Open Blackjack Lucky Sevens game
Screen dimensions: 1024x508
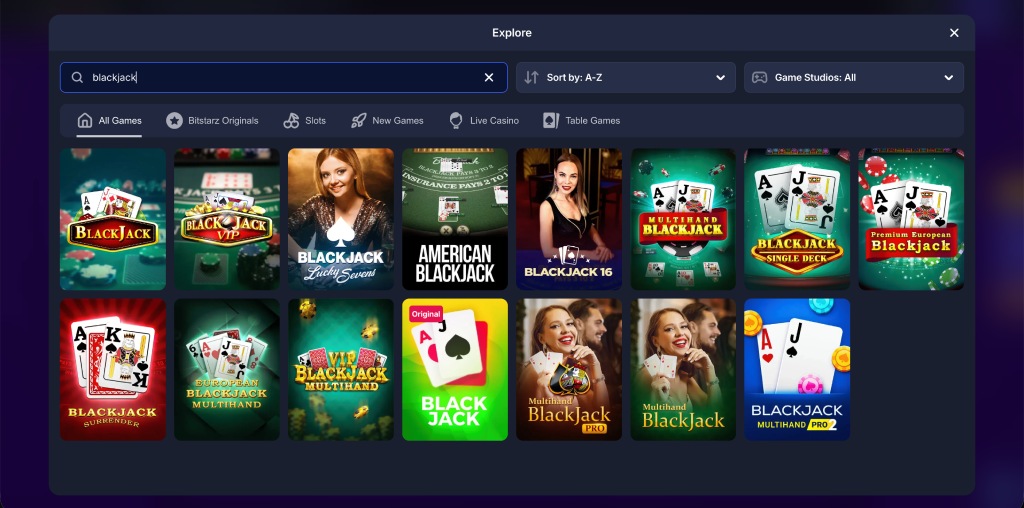(x=341, y=219)
